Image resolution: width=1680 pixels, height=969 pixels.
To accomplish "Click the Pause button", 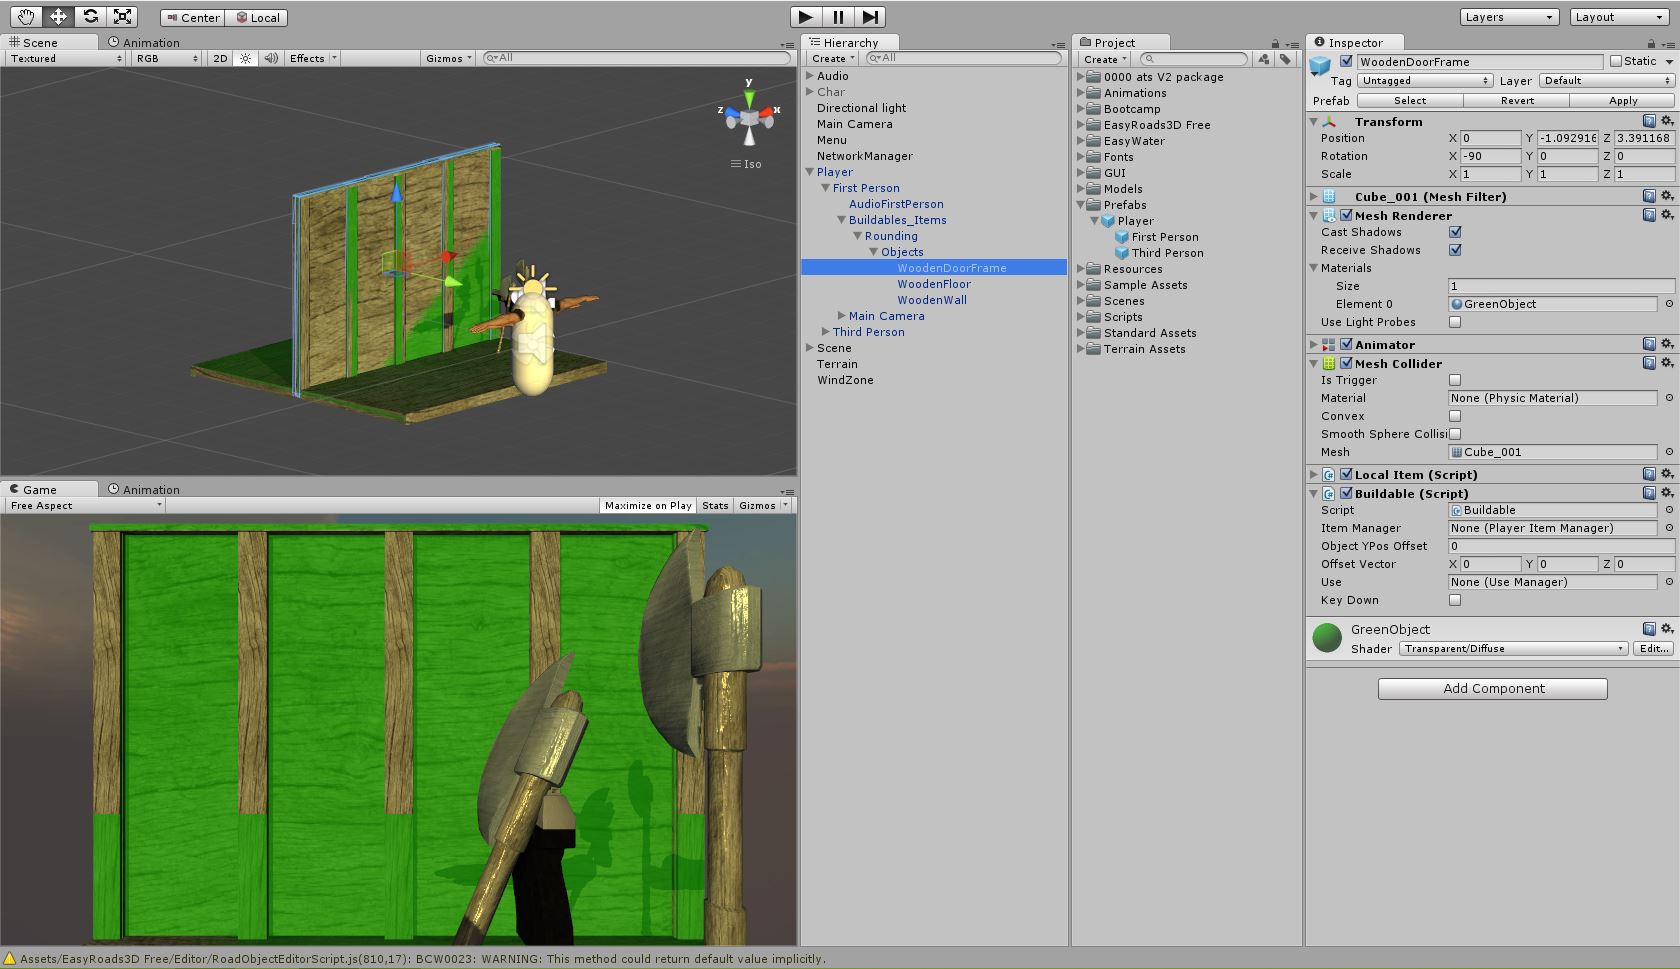I will point(838,17).
